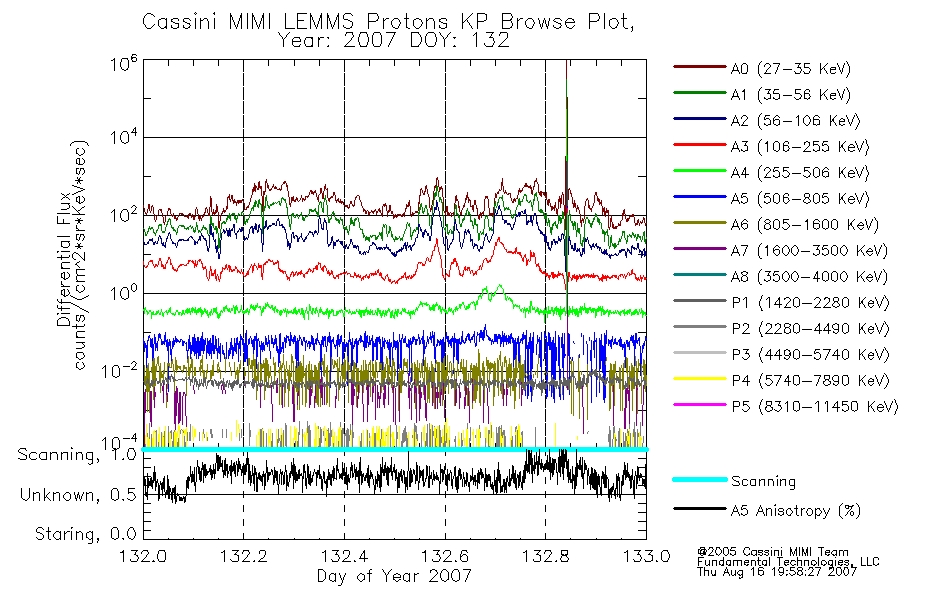Screen dimensions: 950x600
Task: Click the 132.4 x-axis tick label
Action: (345, 556)
